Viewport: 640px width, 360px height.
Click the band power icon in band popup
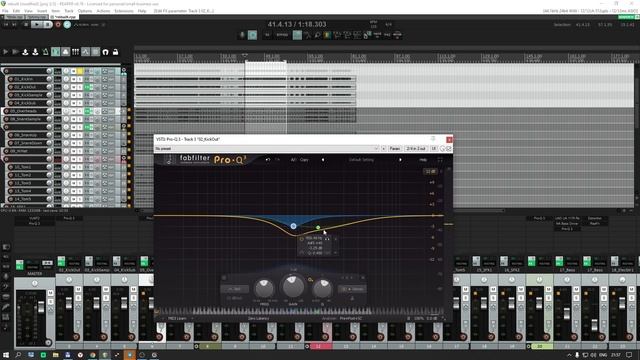302,239
